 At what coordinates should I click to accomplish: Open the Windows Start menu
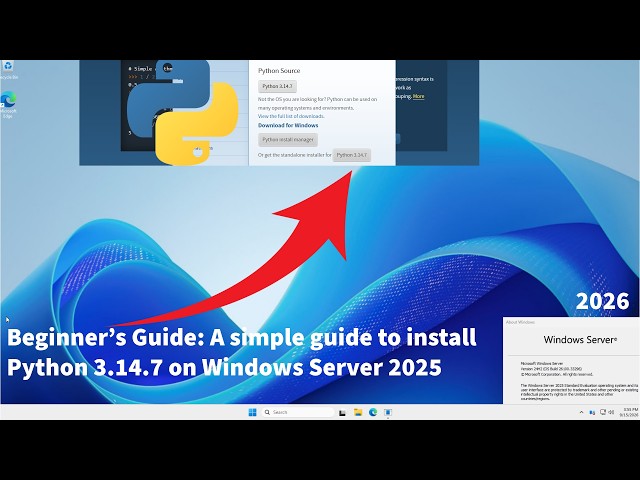click(x=252, y=412)
